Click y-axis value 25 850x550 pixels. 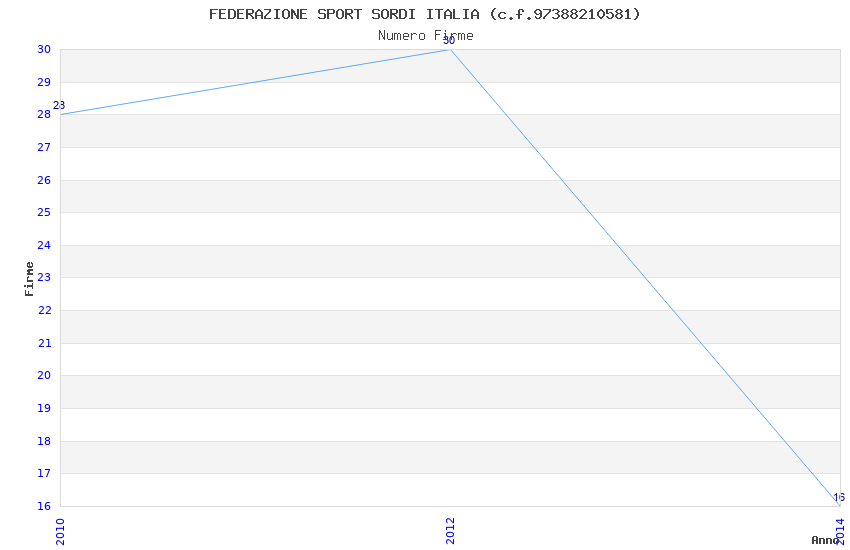point(44,212)
